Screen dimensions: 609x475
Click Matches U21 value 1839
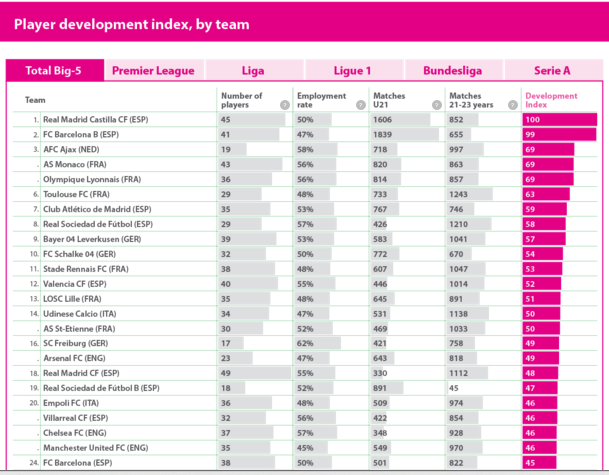click(382, 135)
